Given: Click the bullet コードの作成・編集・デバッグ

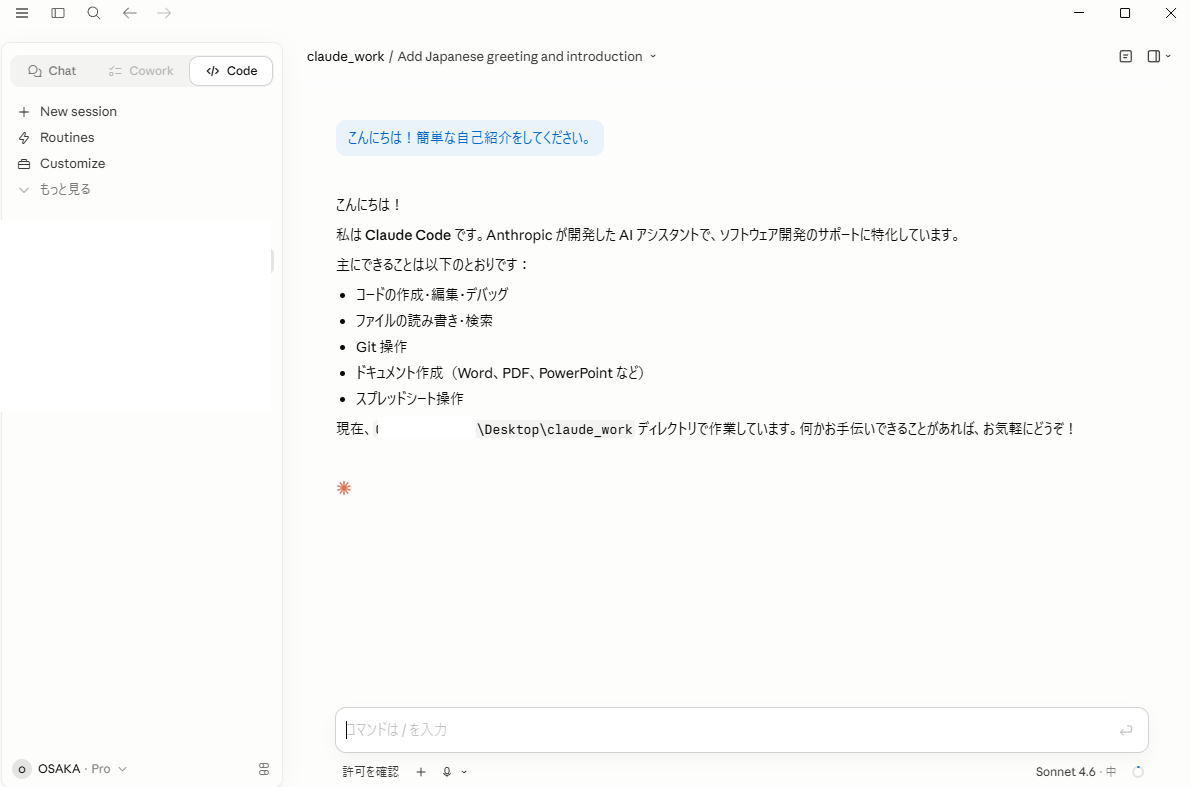Looking at the screenshot, I should pyautogui.click(x=431, y=295).
